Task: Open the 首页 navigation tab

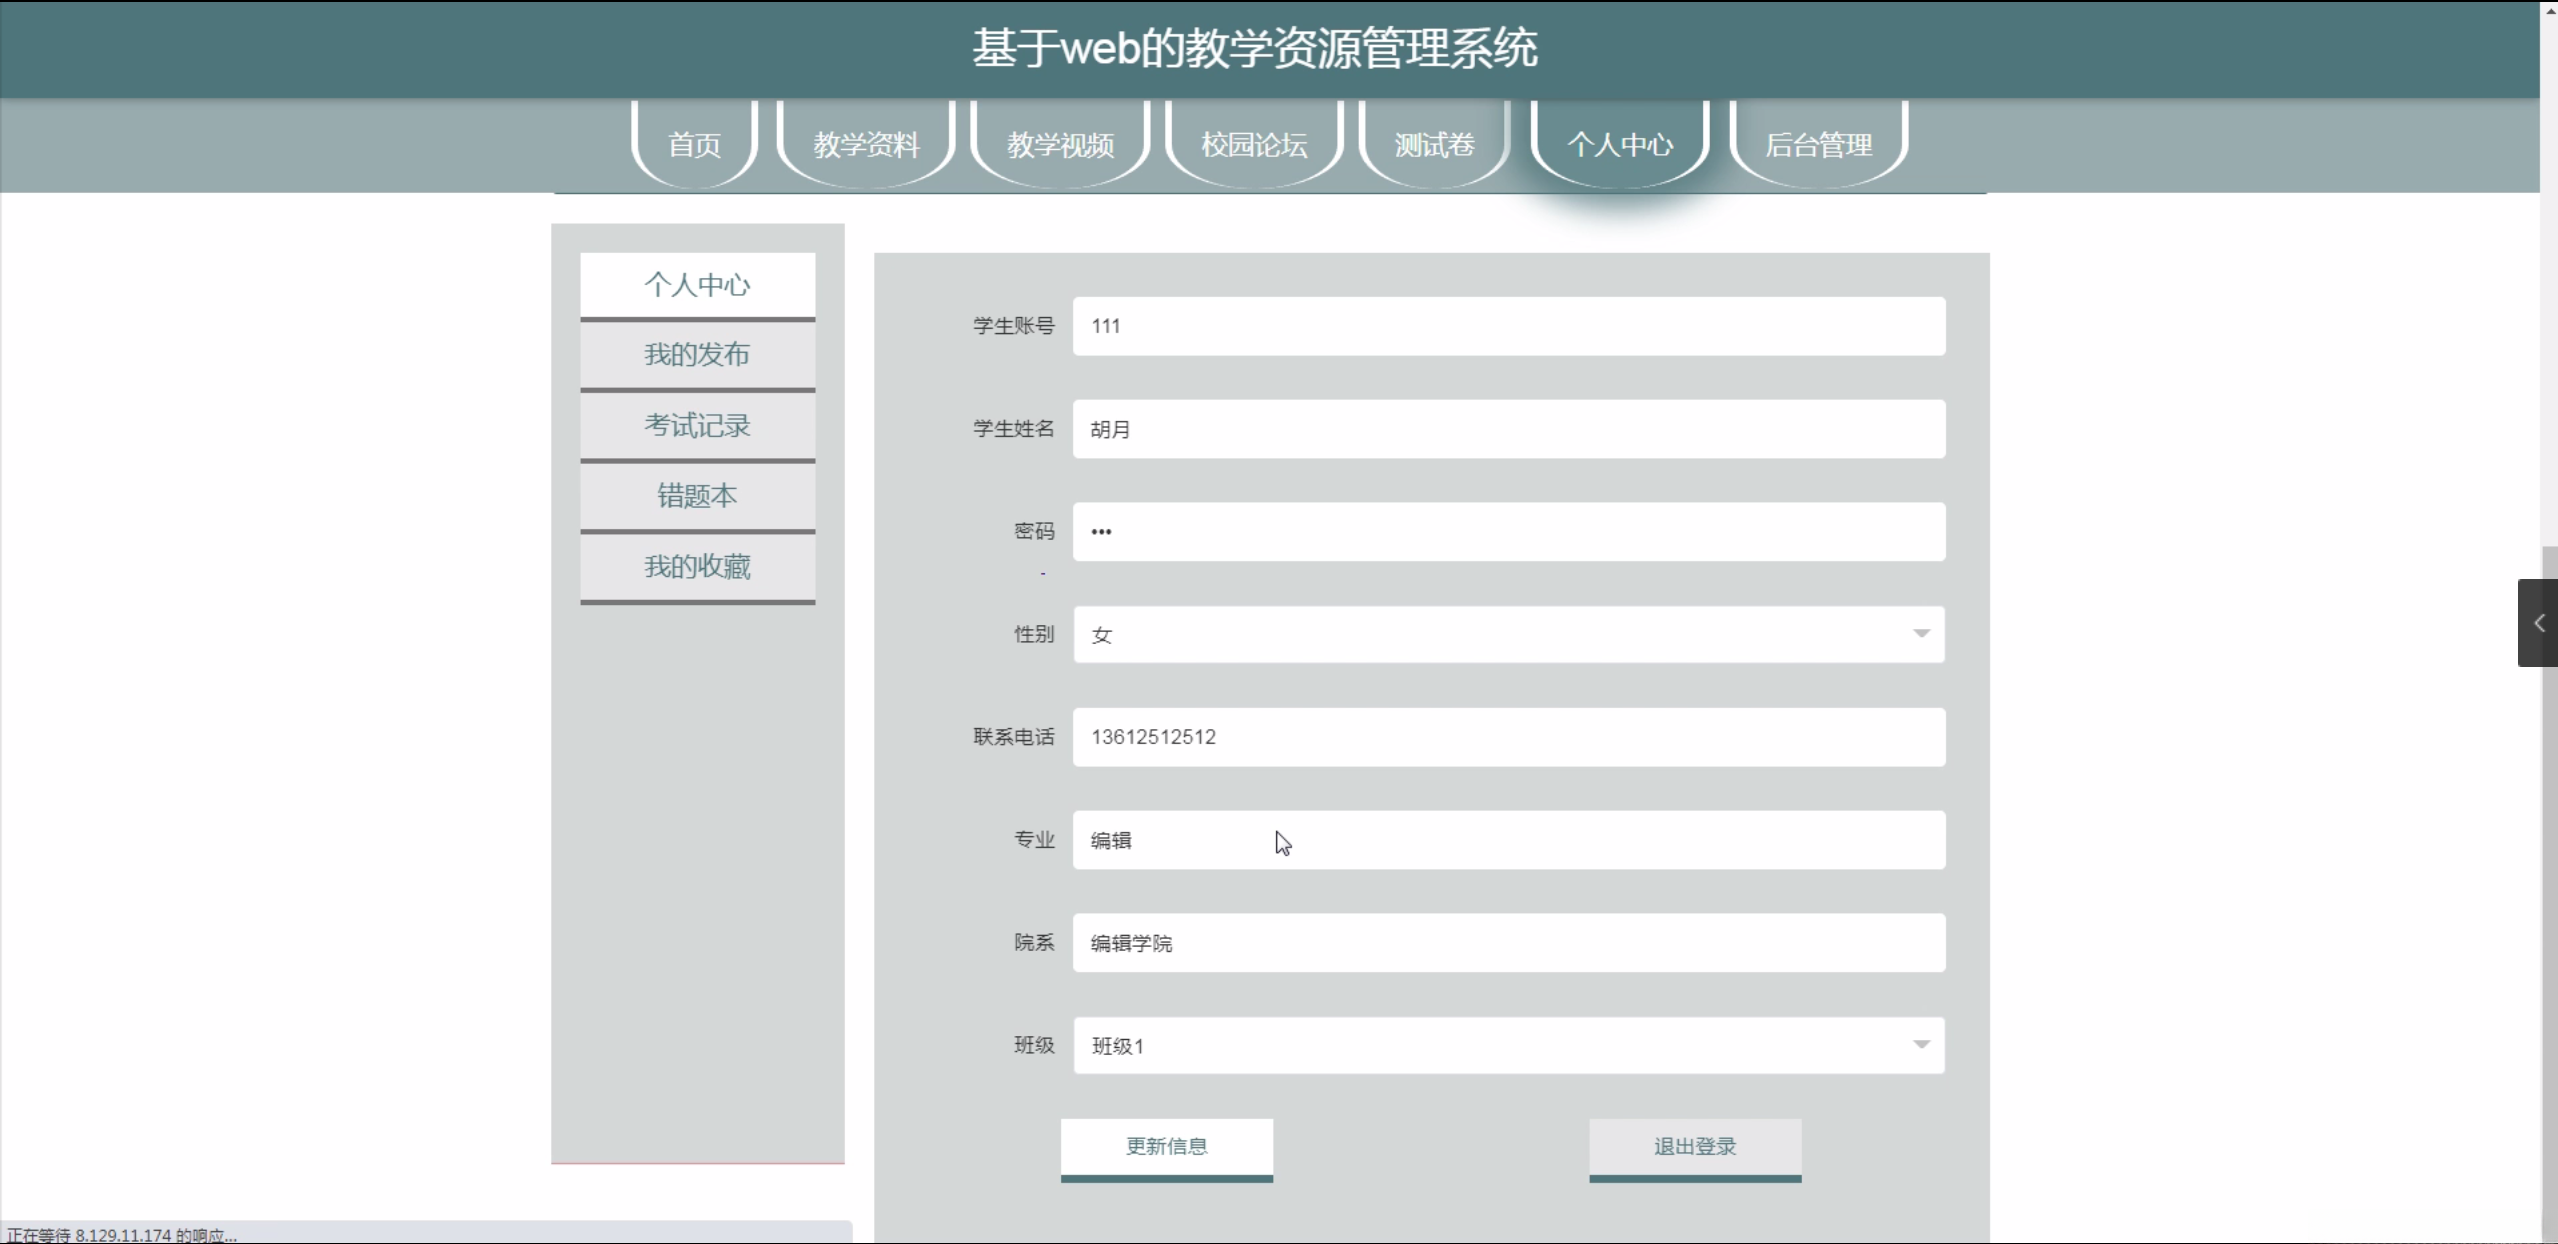Action: click(x=694, y=145)
